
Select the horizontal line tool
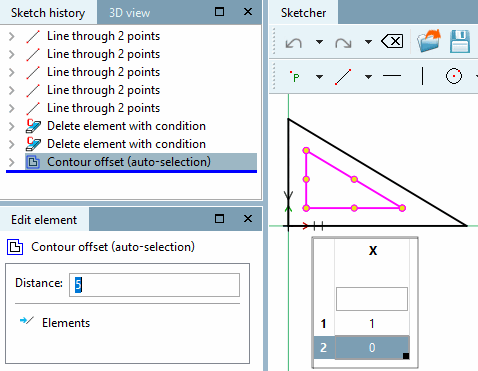pos(392,76)
